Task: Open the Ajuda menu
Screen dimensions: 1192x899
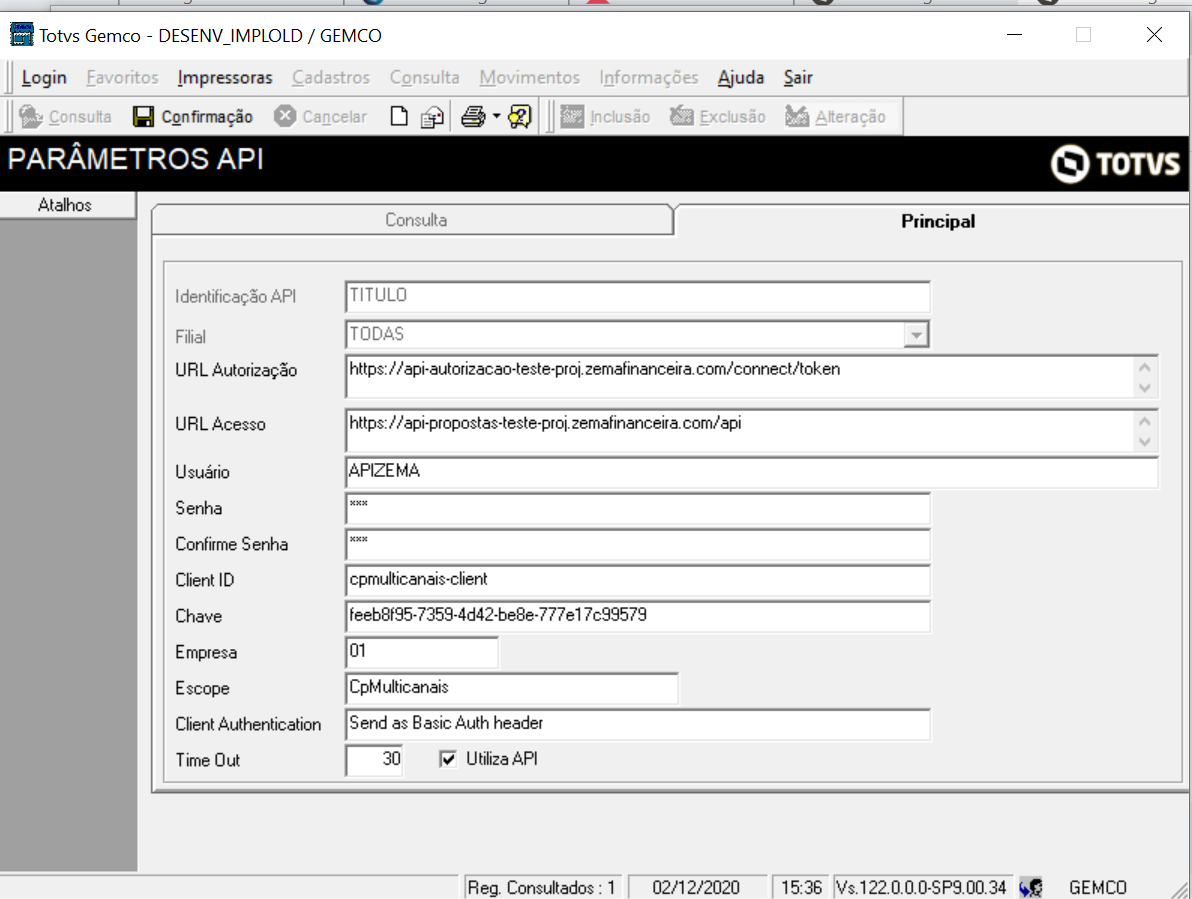Action: tap(740, 78)
